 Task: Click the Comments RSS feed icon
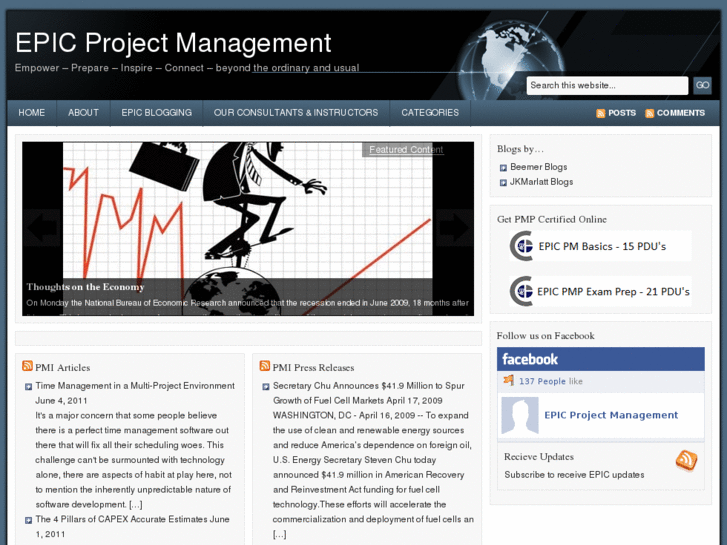click(650, 113)
